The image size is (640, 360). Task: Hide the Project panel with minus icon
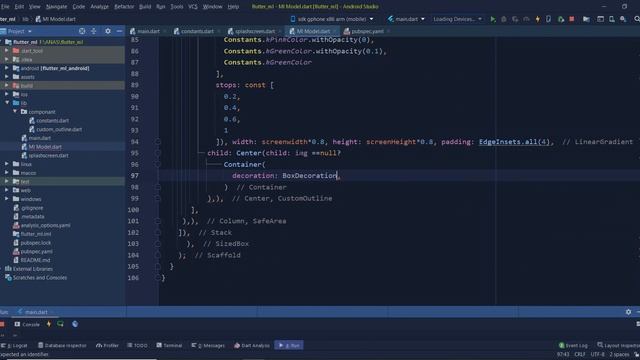pyautogui.click(x=119, y=31)
